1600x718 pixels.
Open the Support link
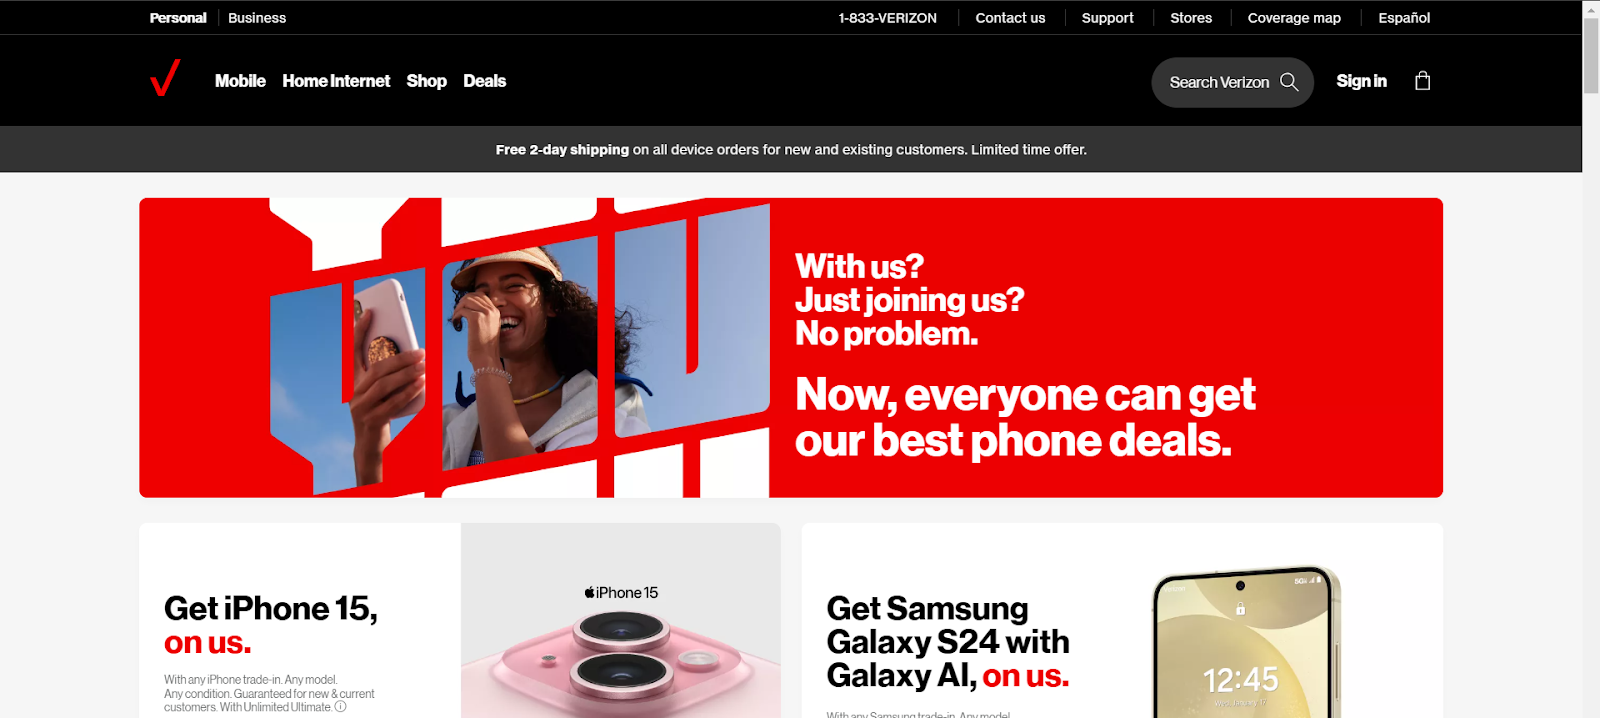point(1107,18)
